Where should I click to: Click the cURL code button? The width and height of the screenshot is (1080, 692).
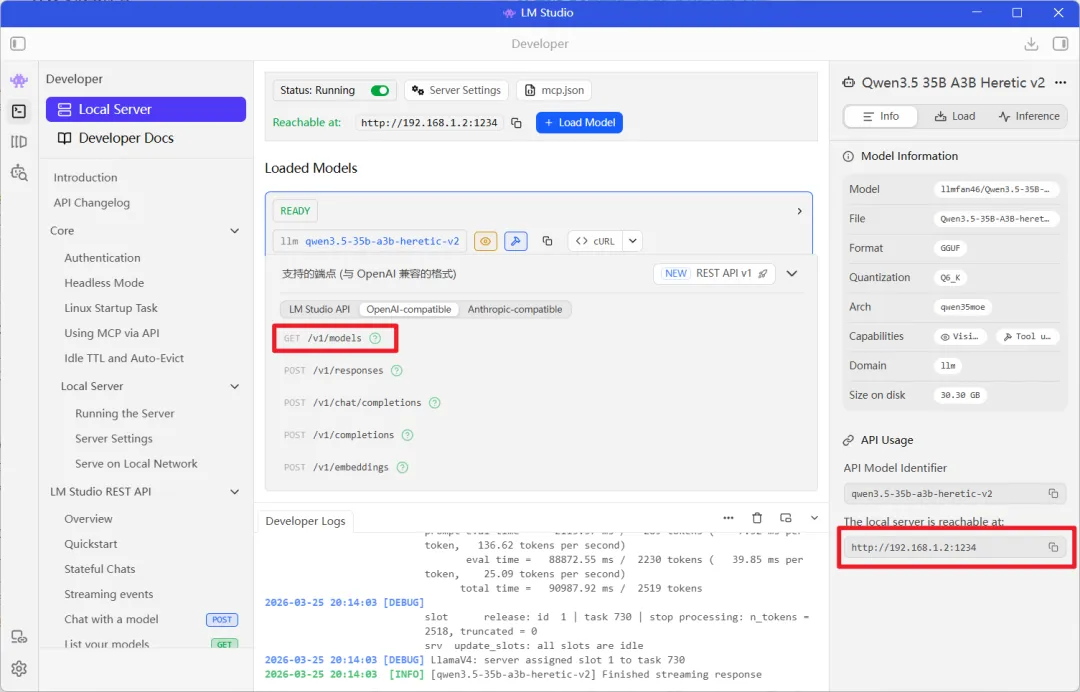(595, 241)
